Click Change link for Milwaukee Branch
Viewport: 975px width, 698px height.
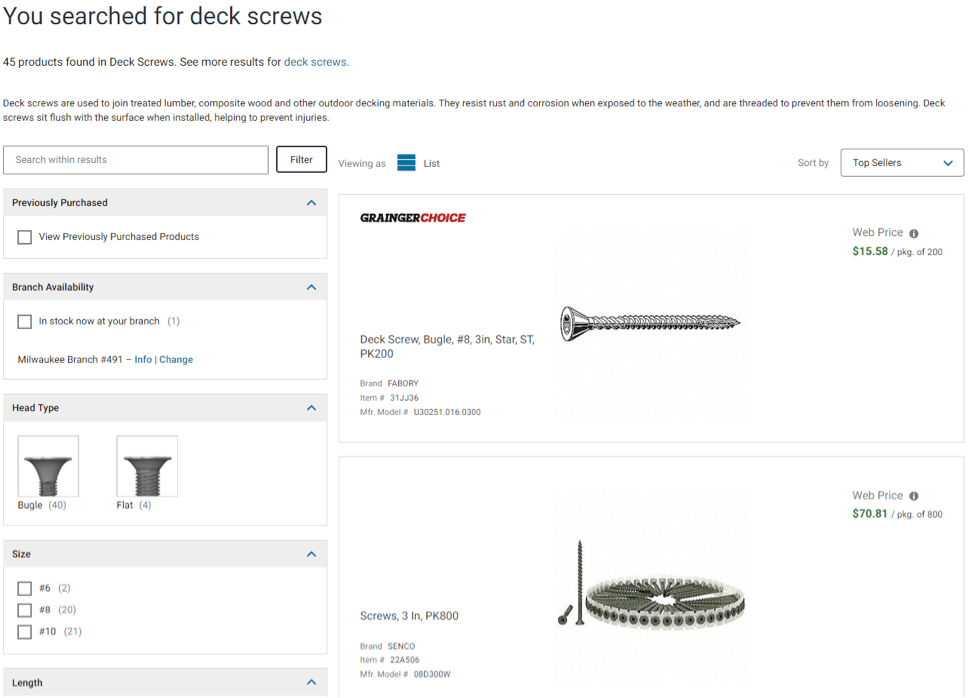(176, 360)
